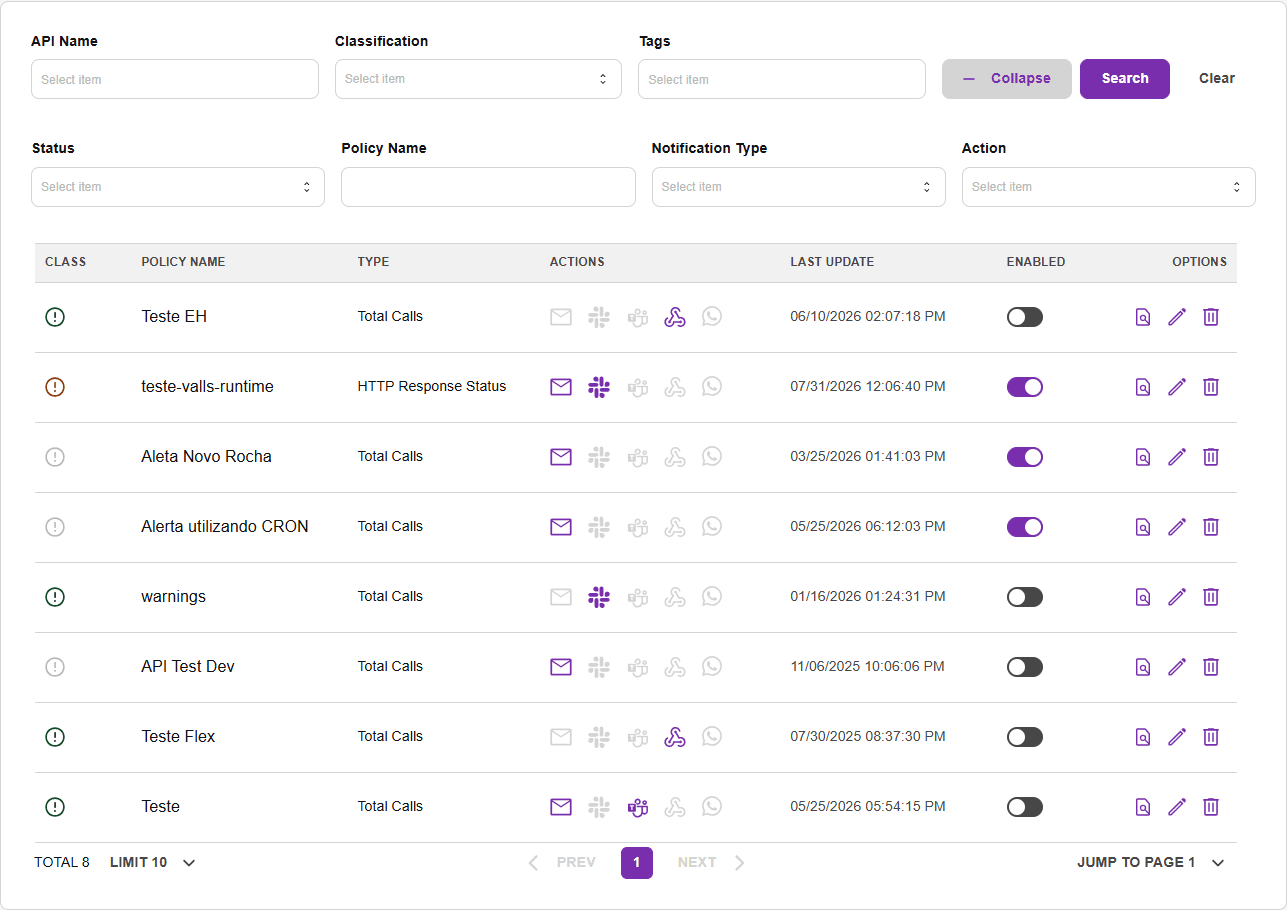Image resolution: width=1287 pixels, height=910 pixels.
Task: Expand the LIMIT 10 selector
Action: [153, 862]
